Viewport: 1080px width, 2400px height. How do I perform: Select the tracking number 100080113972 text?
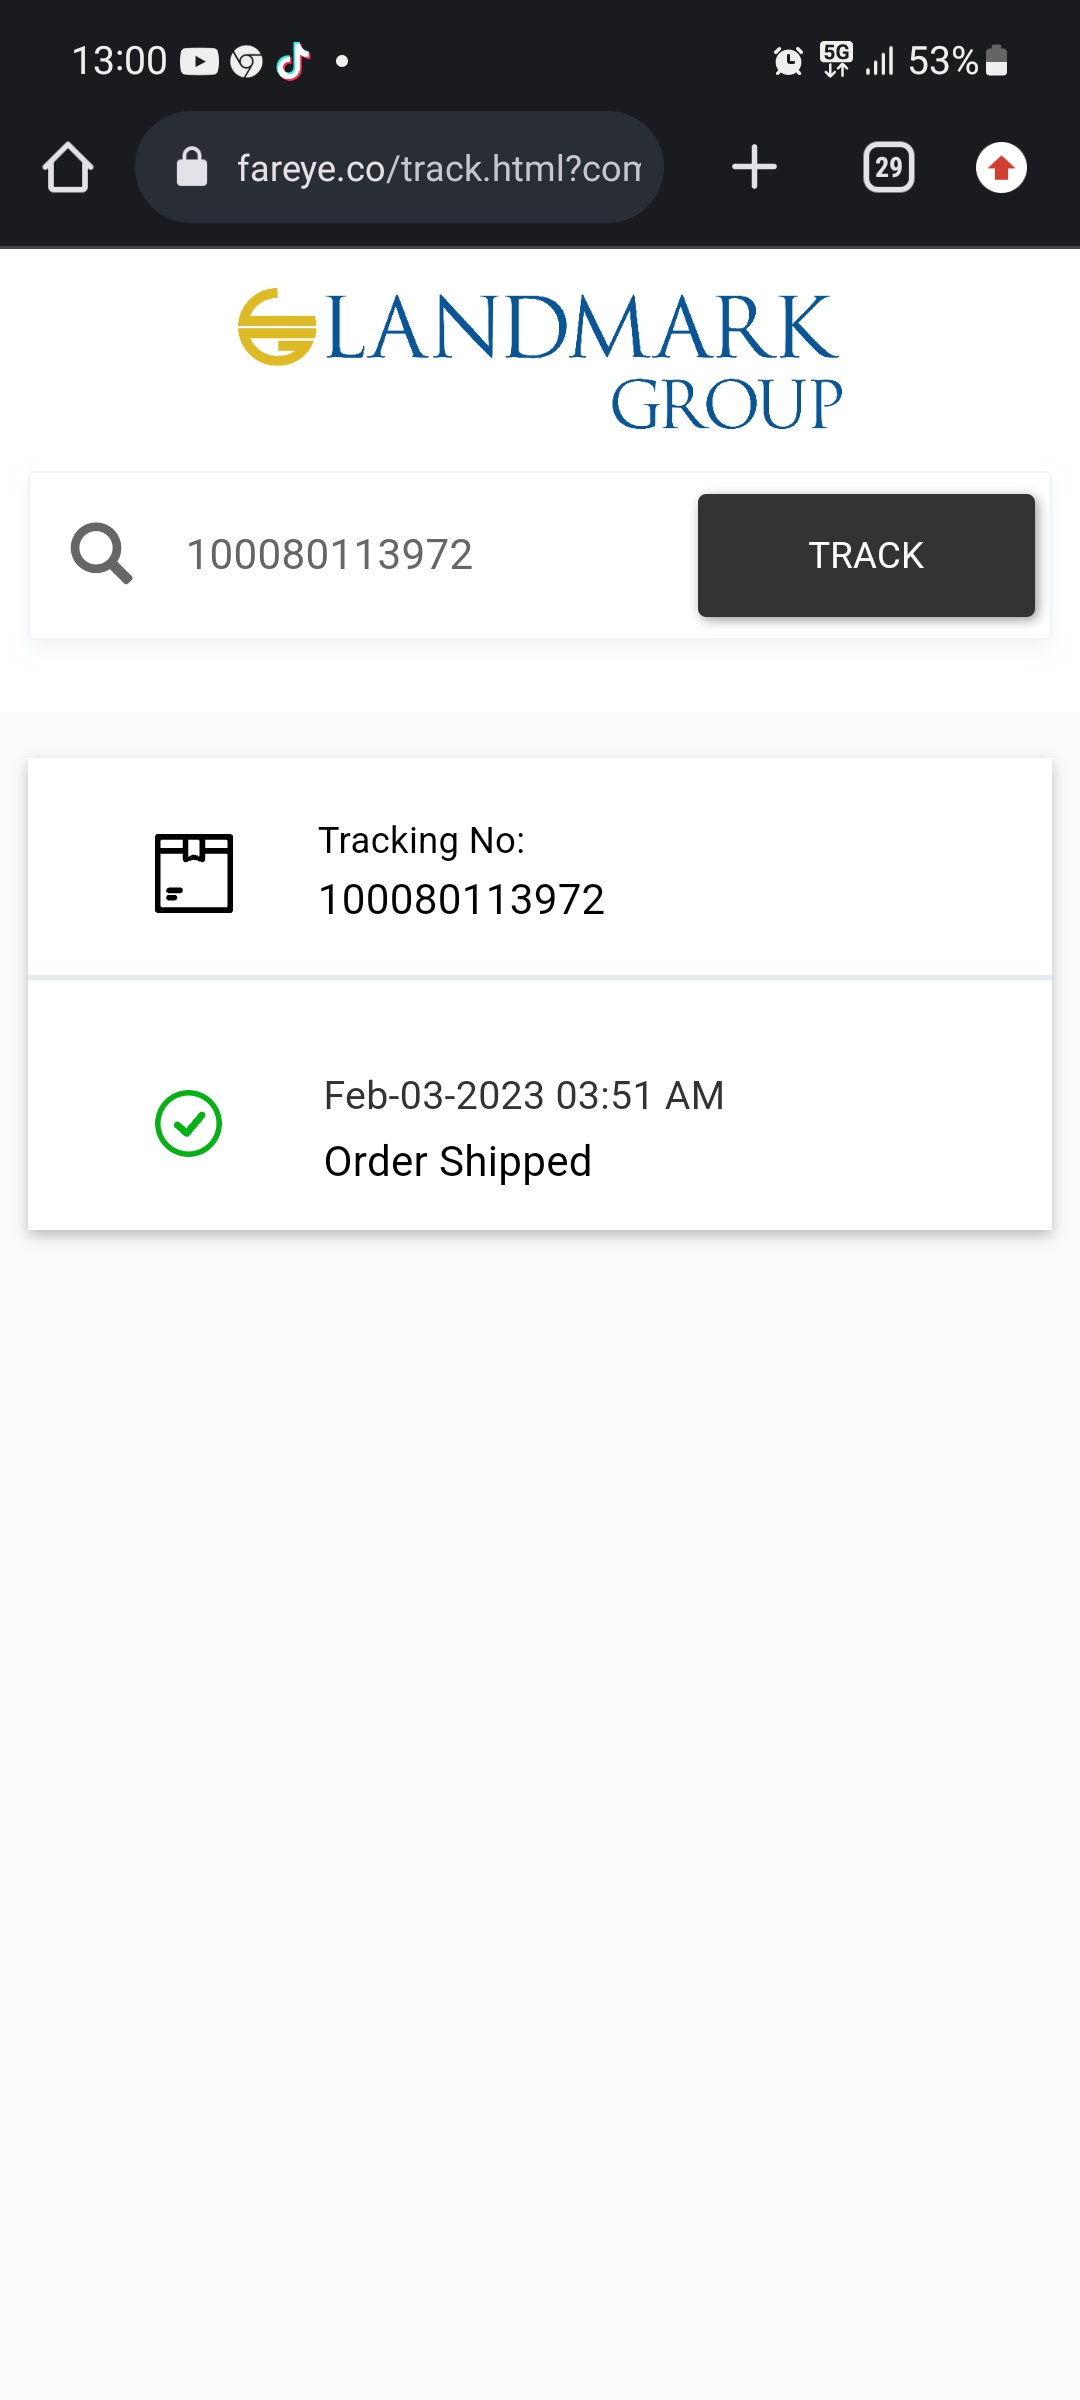click(x=461, y=899)
